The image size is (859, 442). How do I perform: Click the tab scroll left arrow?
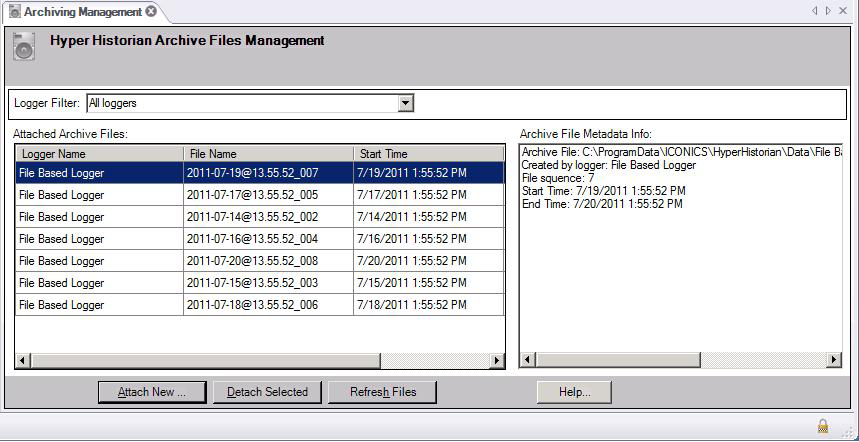(x=815, y=11)
